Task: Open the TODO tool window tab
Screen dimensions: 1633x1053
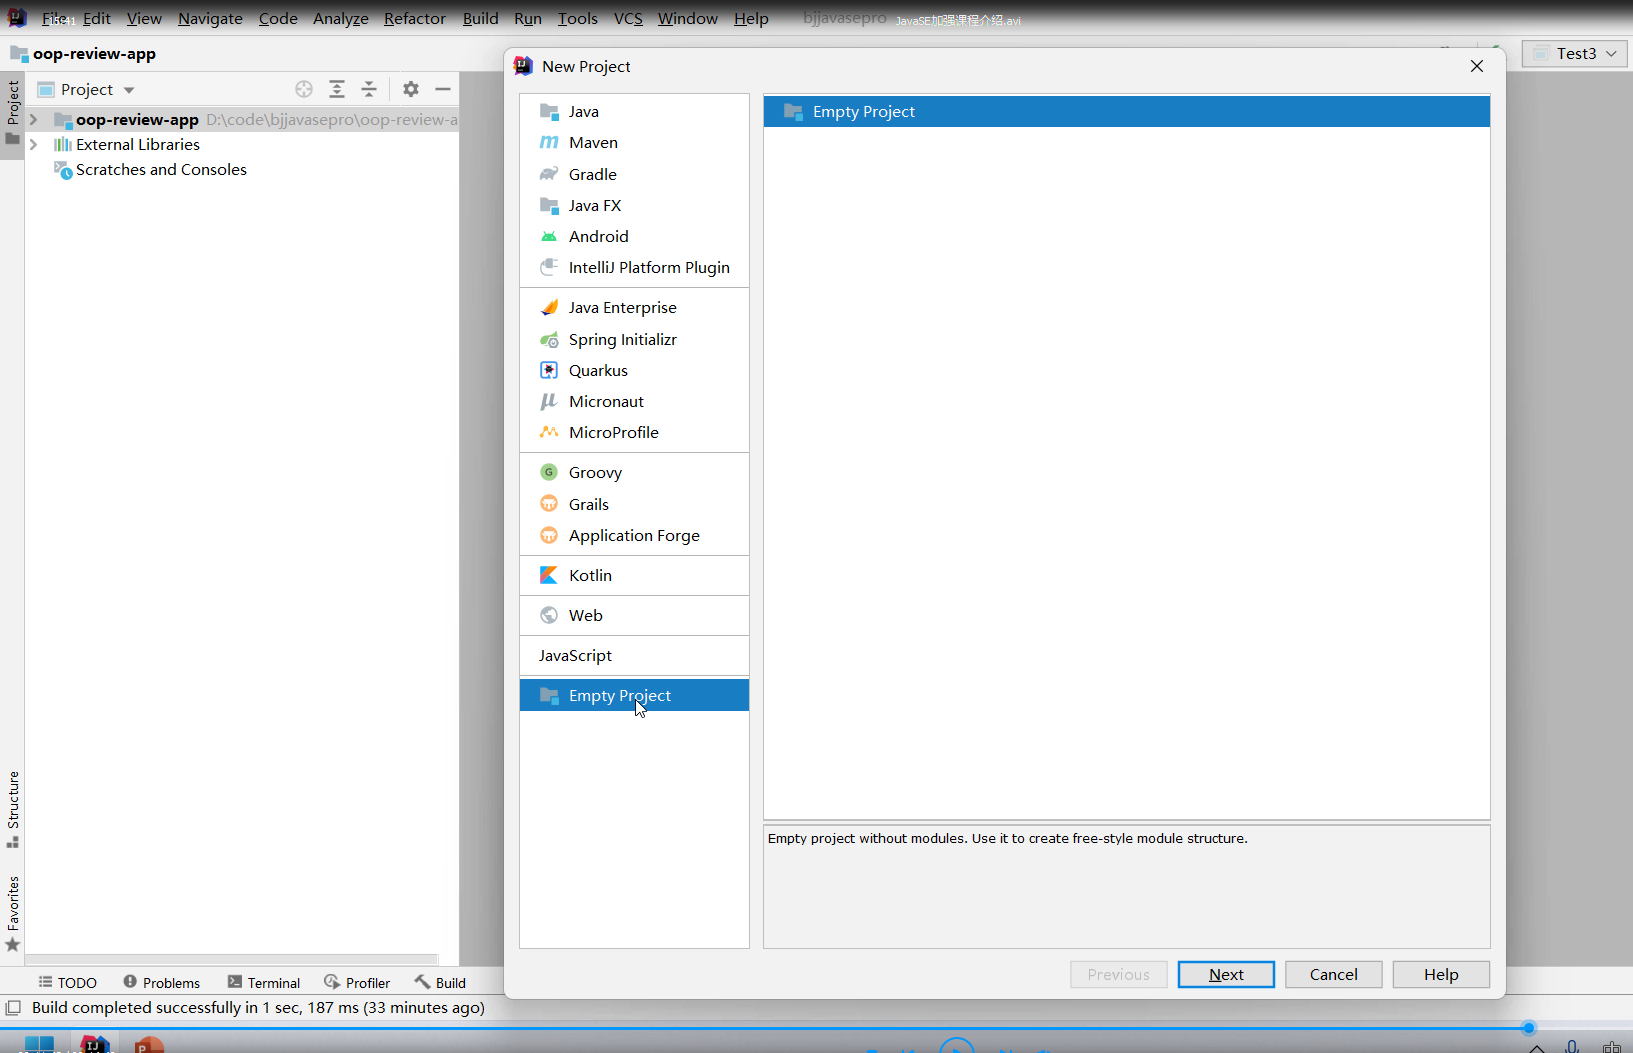Action: pyautogui.click(x=68, y=982)
